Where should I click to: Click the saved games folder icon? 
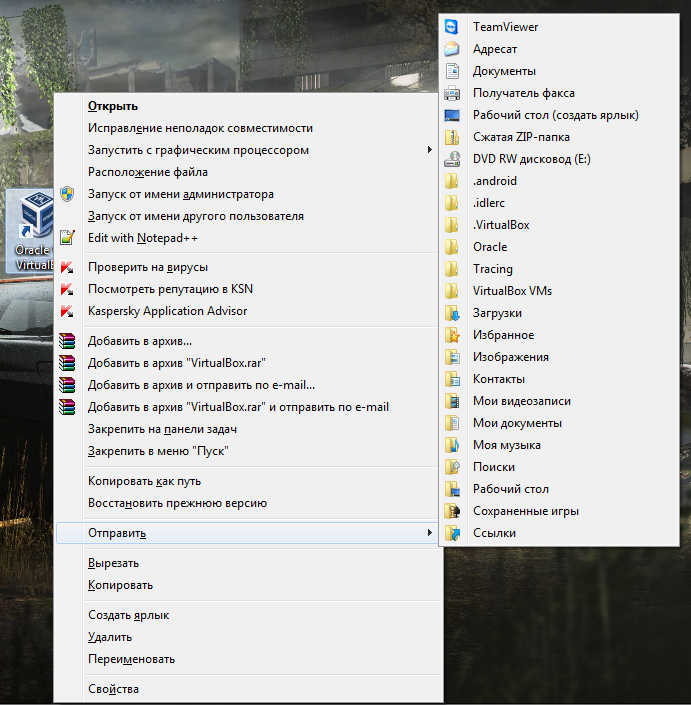coord(451,511)
